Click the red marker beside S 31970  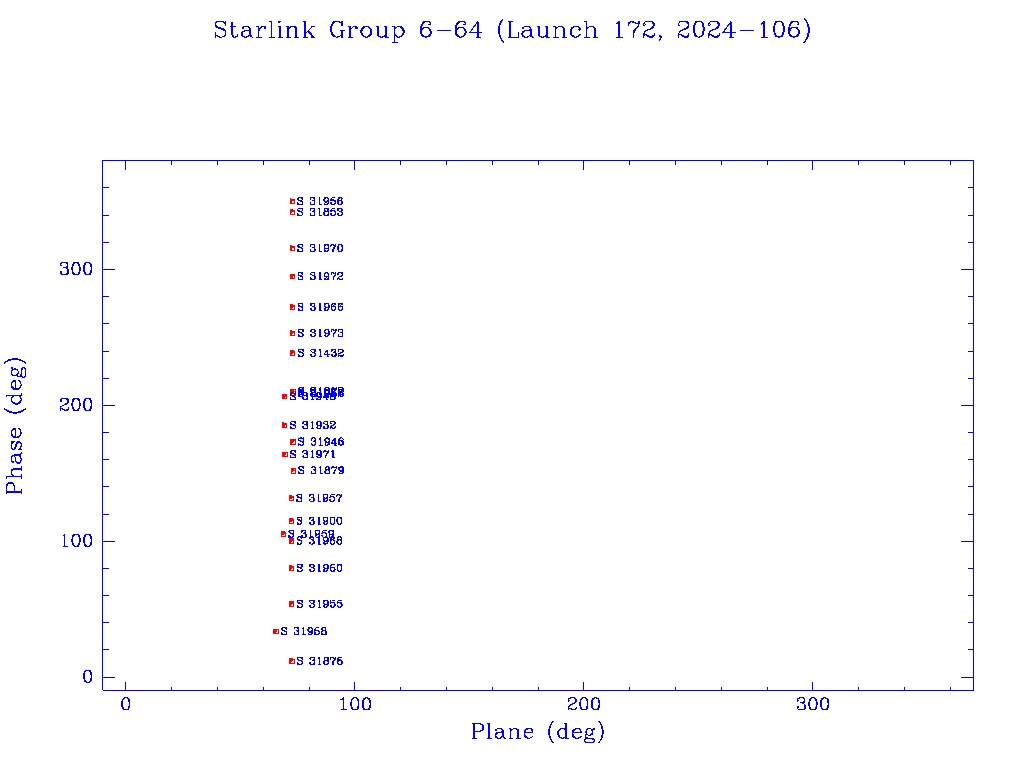coord(293,248)
